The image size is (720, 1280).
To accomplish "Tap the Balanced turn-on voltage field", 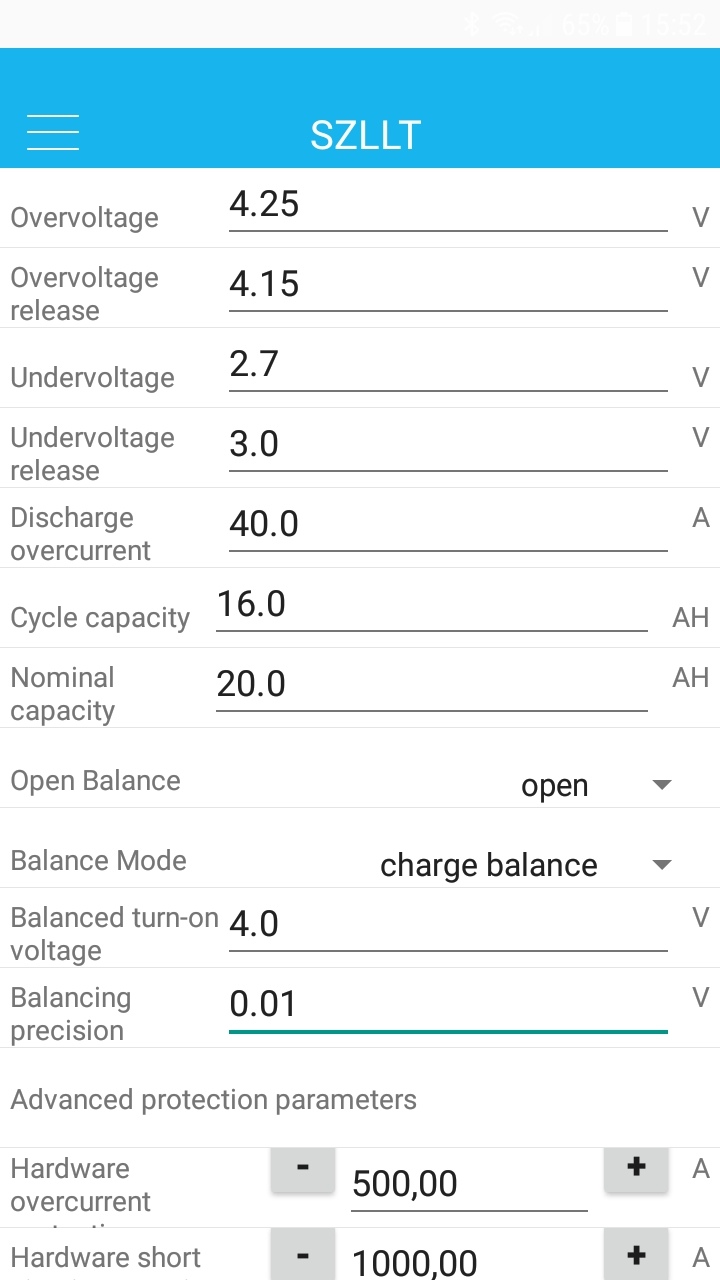I will coord(447,925).
